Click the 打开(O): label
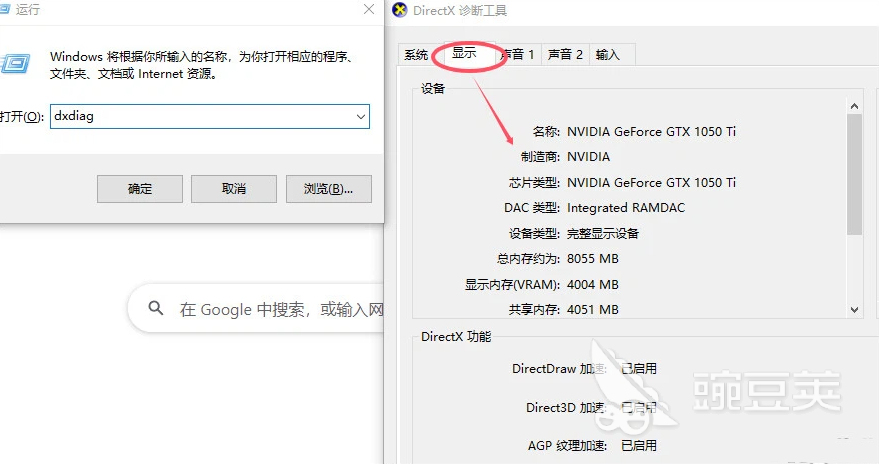 (21, 117)
